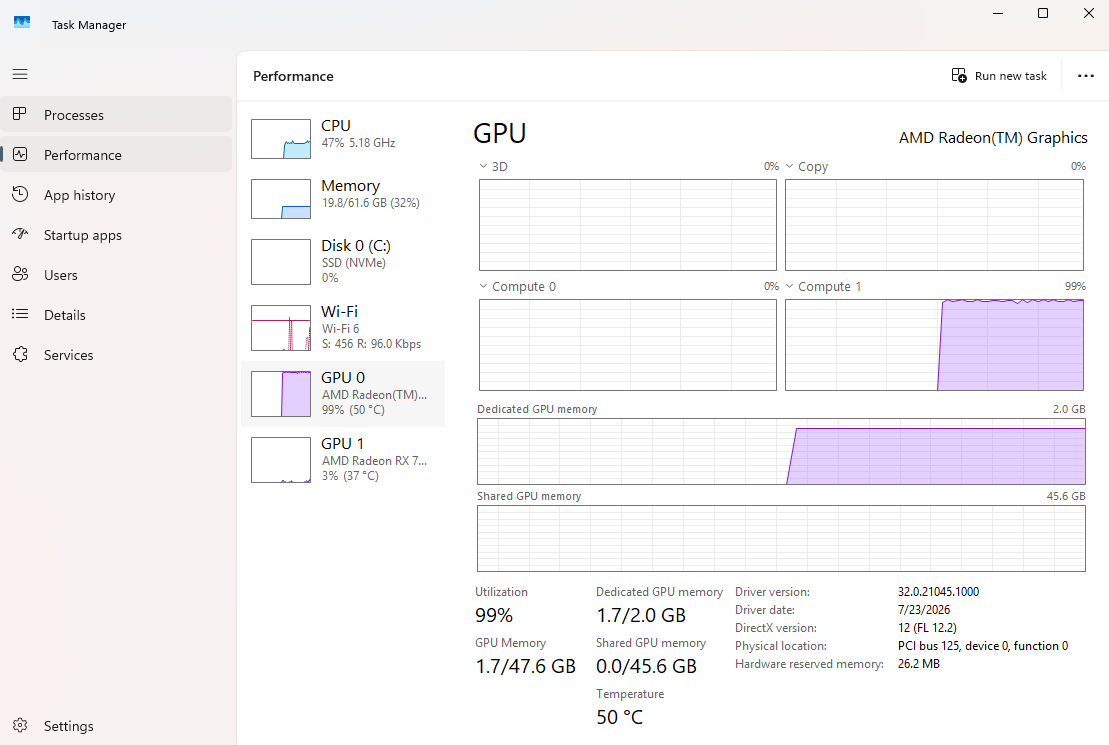Click the Startup apps gauge icon
This screenshot has width=1109, height=745.
point(20,234)
